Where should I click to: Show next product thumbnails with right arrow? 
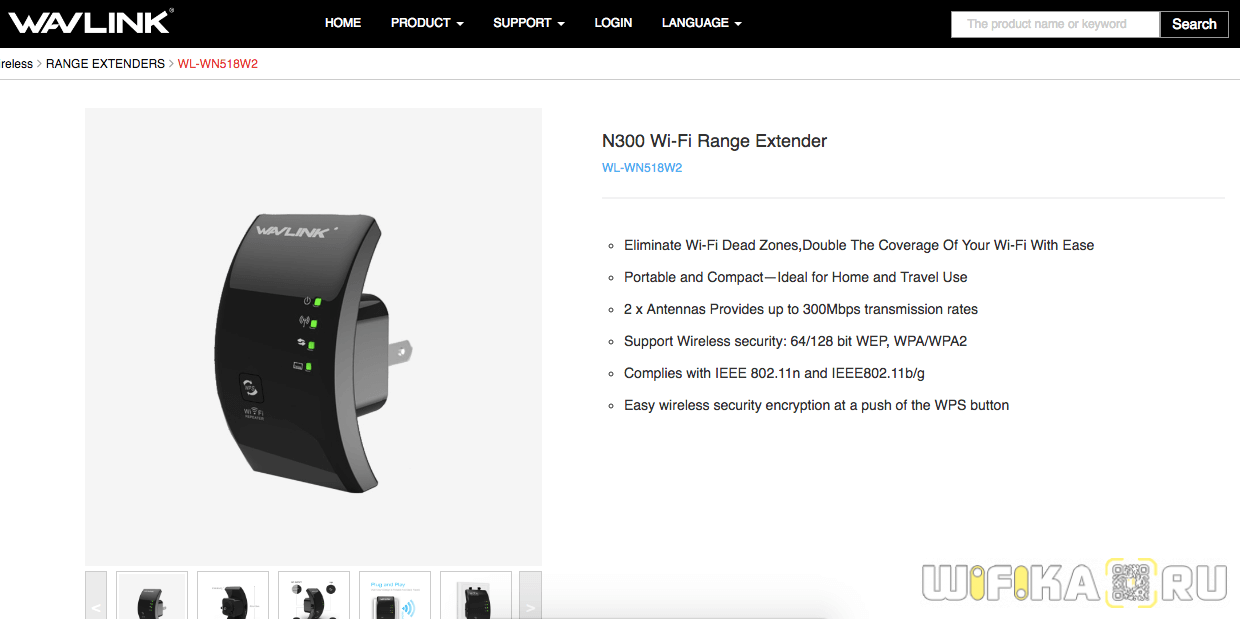(x=530, y=596)
